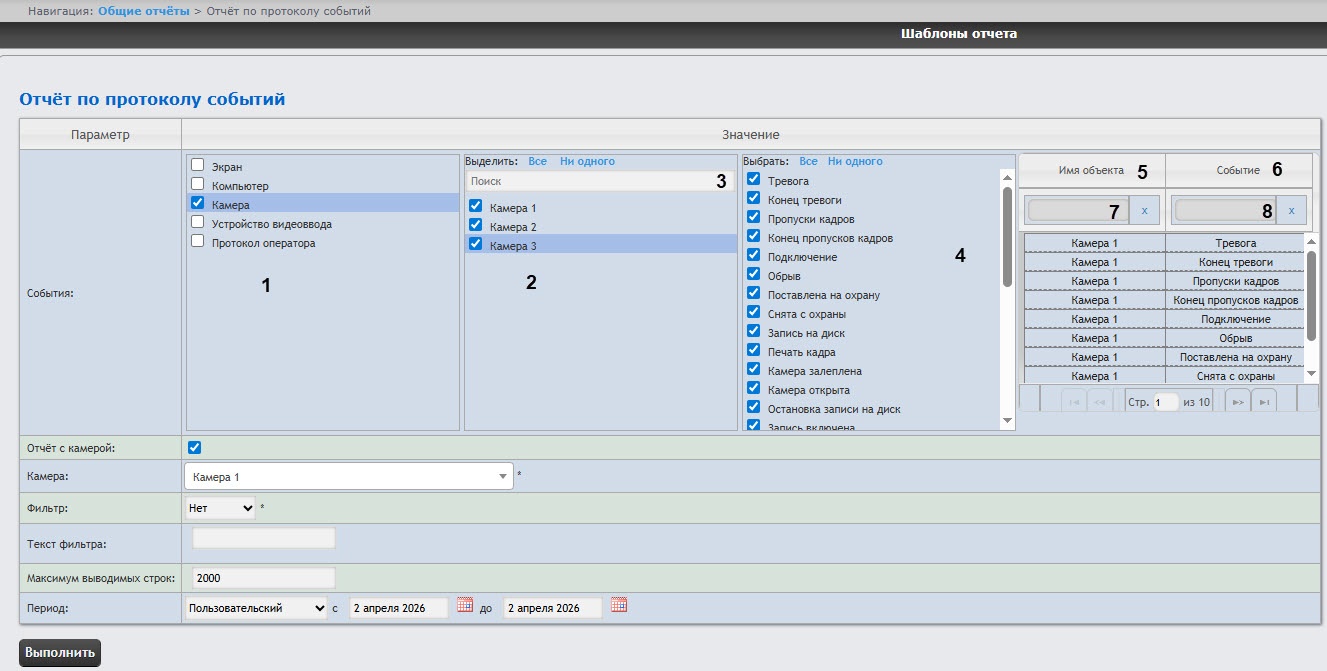Expand the Фильтр dropdown set to Нет

click(221, 508)
